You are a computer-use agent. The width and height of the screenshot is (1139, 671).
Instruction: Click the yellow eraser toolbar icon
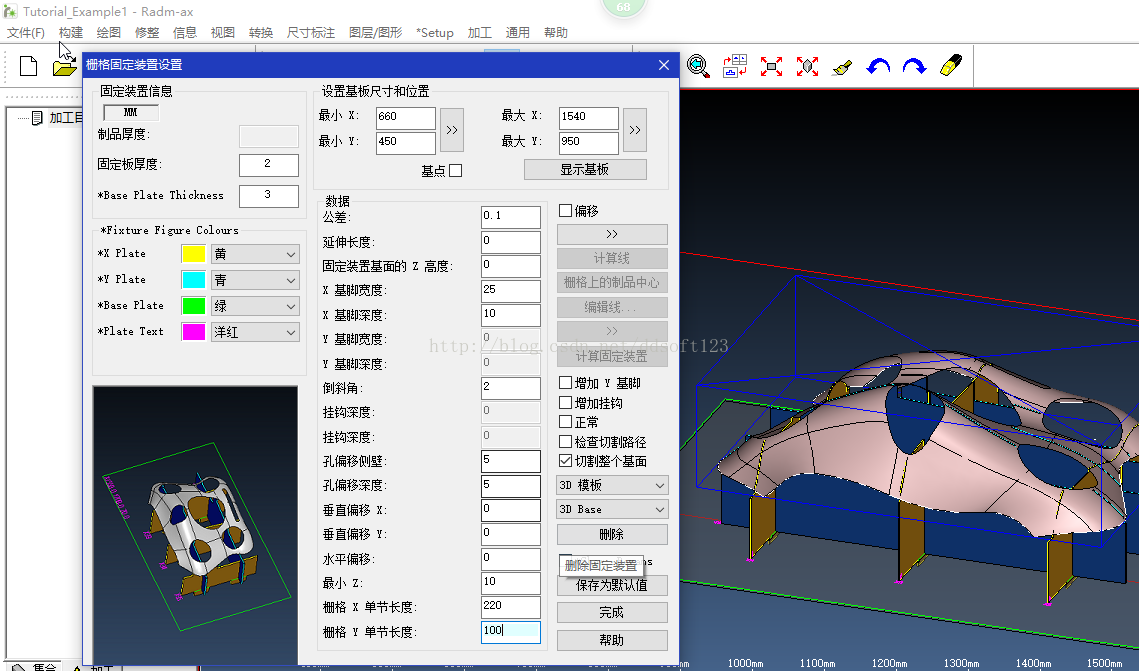951,66
